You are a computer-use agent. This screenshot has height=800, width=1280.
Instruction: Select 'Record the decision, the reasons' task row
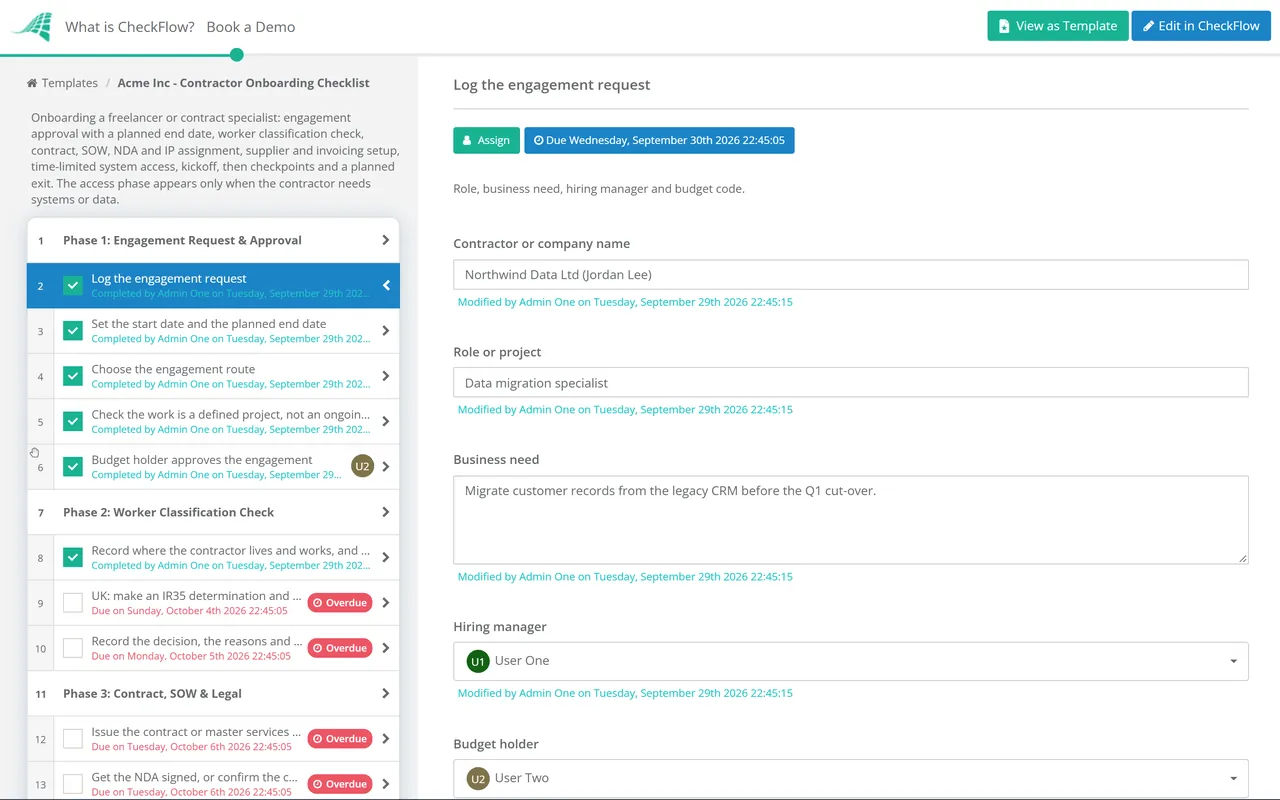pos(213,648)
